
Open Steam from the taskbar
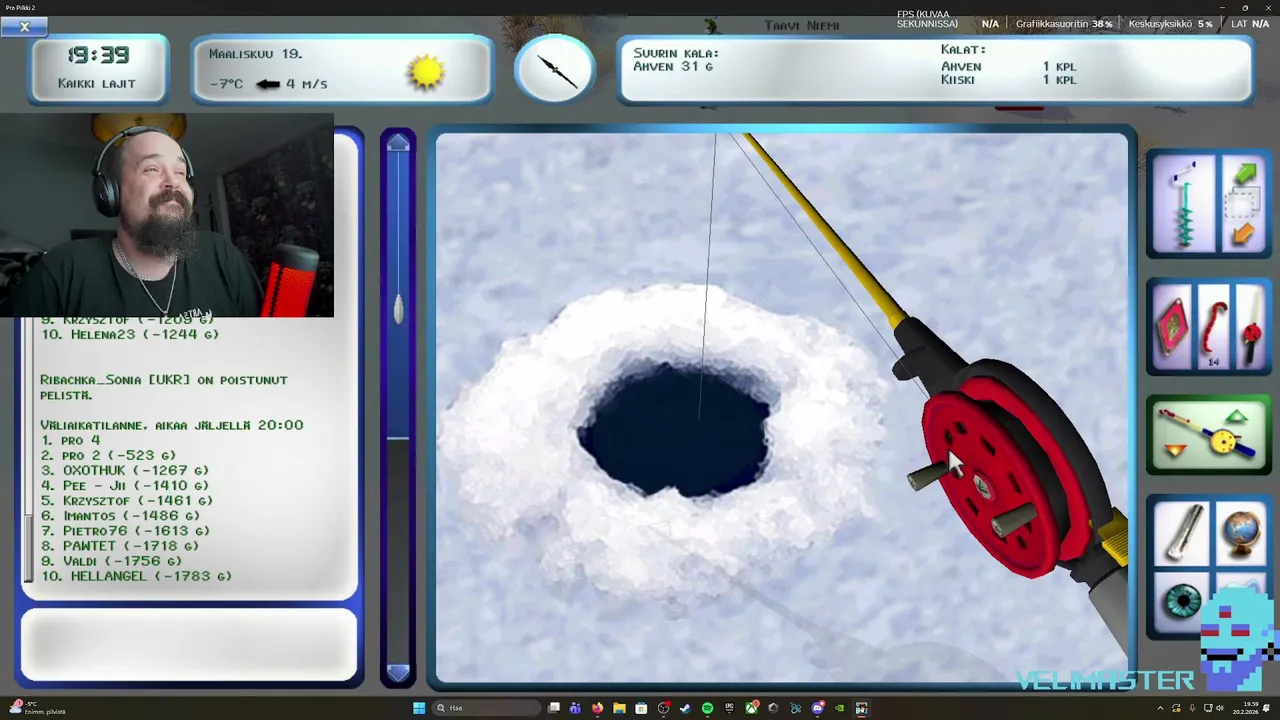pos(685,708)
